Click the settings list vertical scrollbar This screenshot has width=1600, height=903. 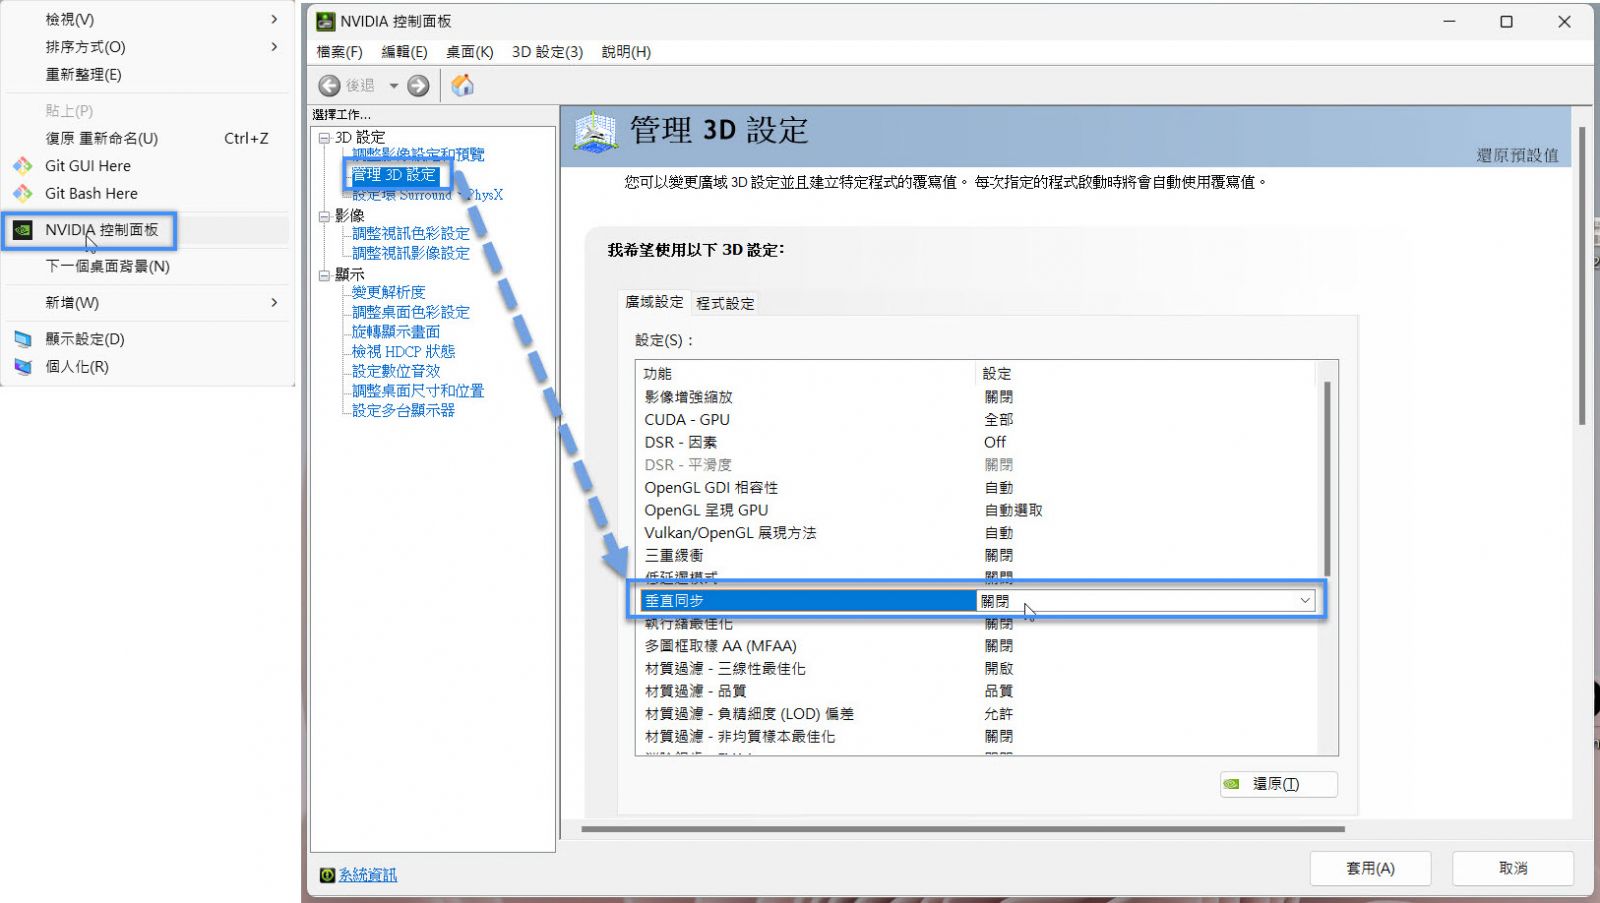pyautogui.click(x=1328, y=478)
